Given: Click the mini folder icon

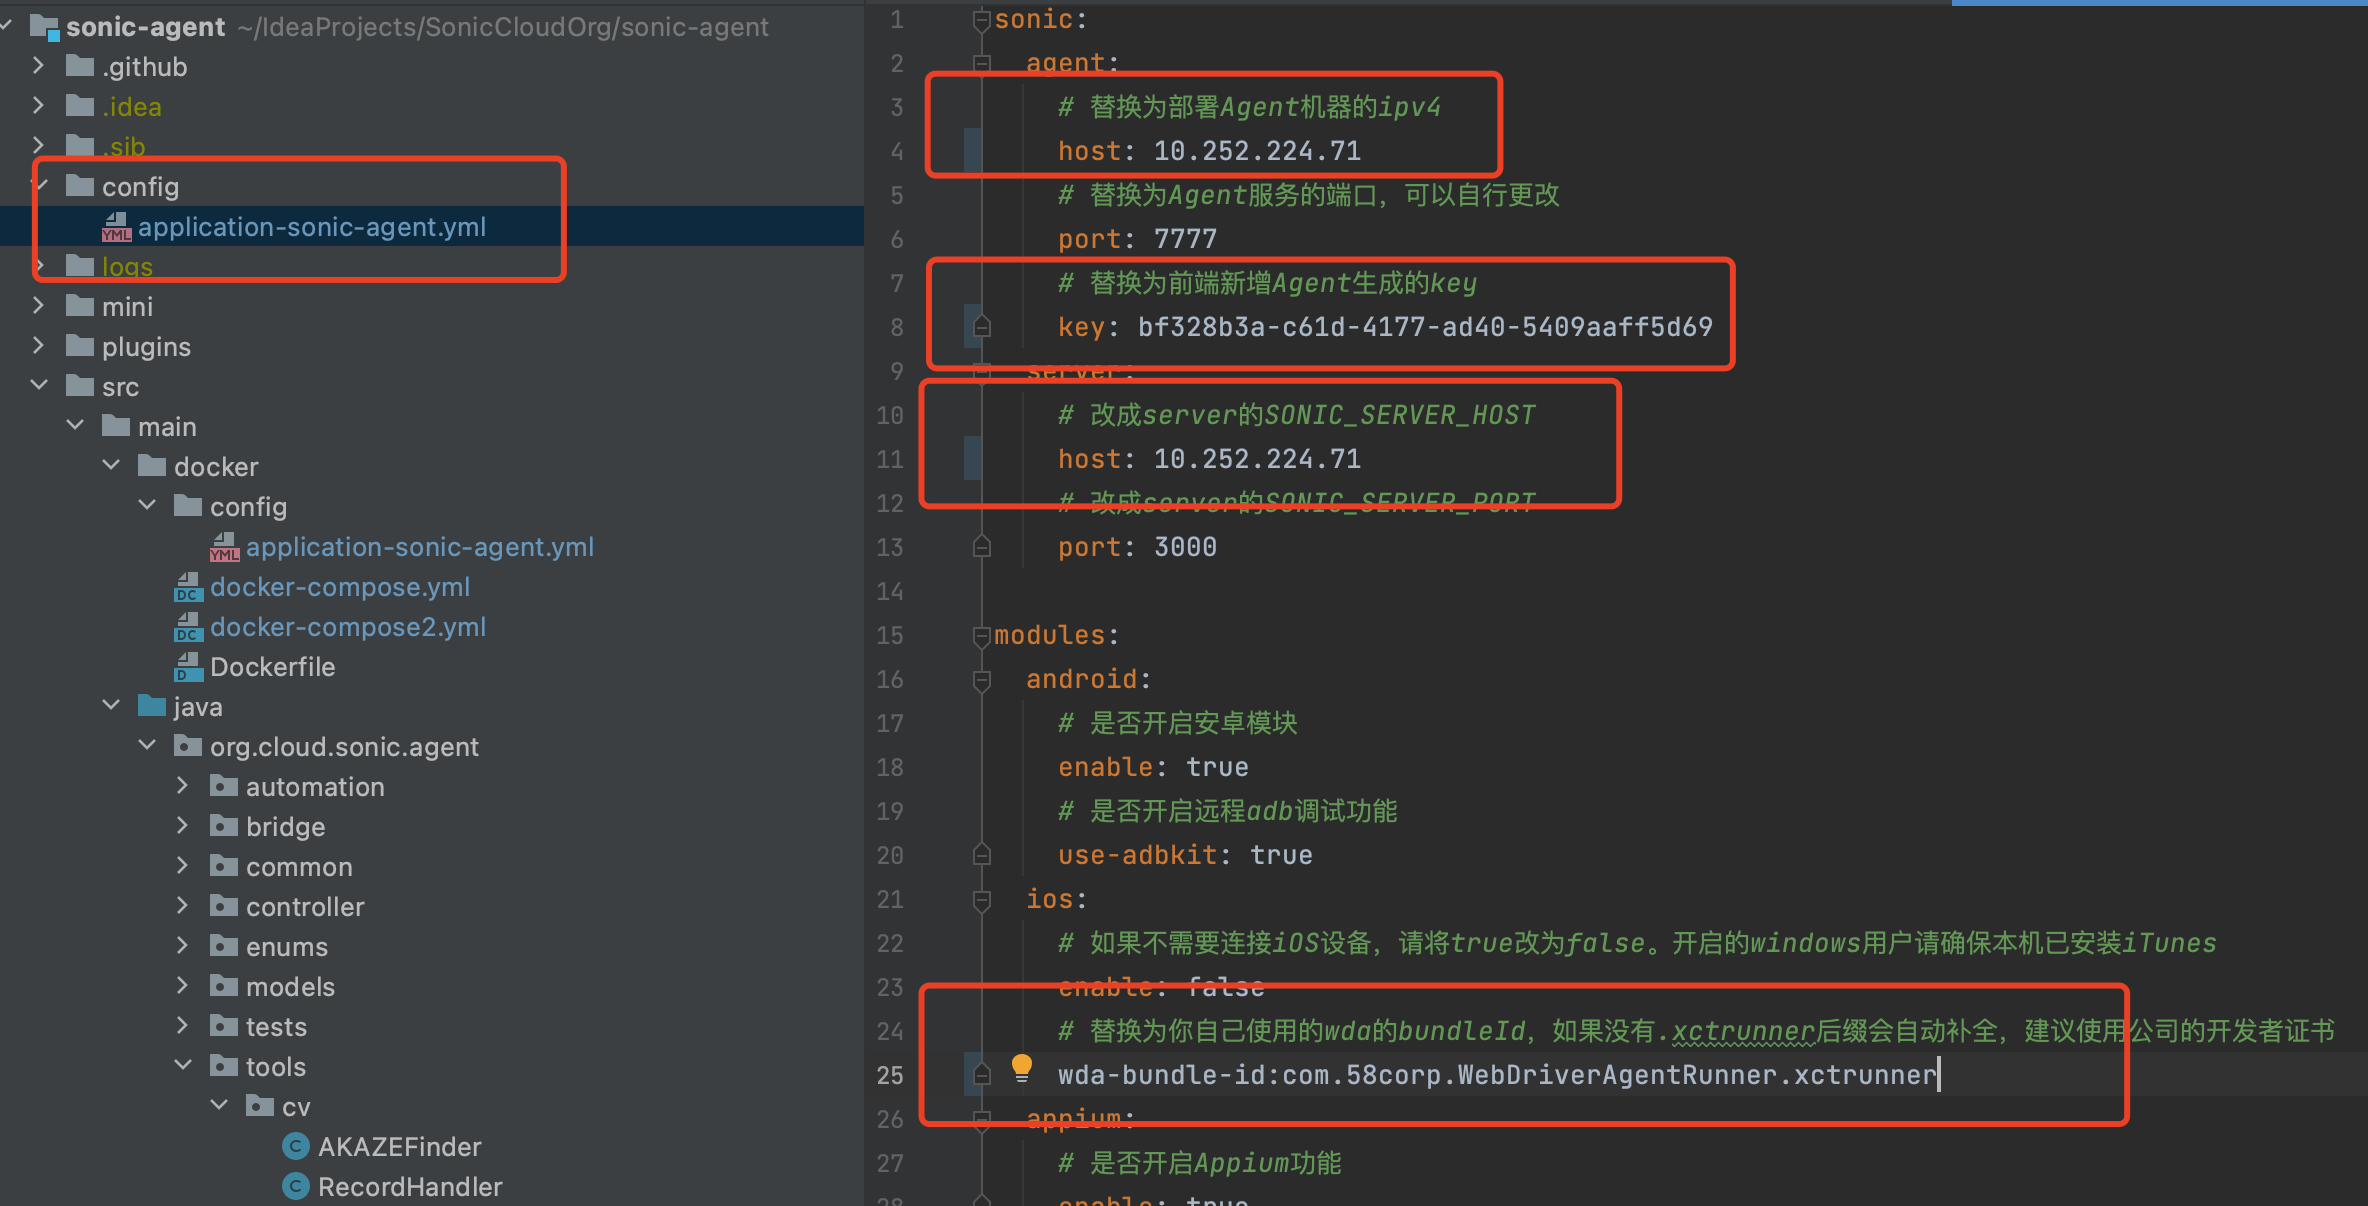Looking at the screenshot, I should coord(80,307).
